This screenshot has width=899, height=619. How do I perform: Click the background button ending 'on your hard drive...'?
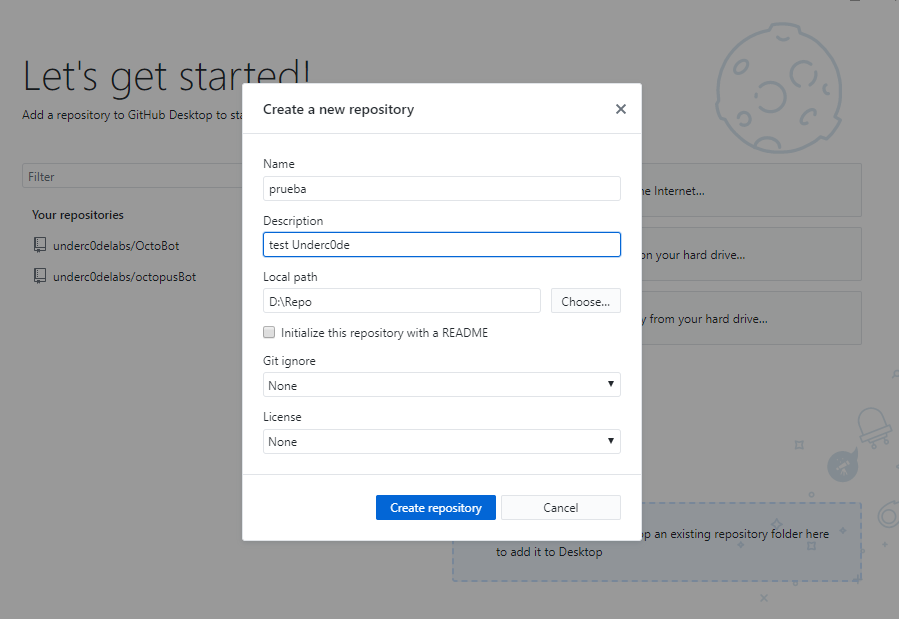(751, 254)
